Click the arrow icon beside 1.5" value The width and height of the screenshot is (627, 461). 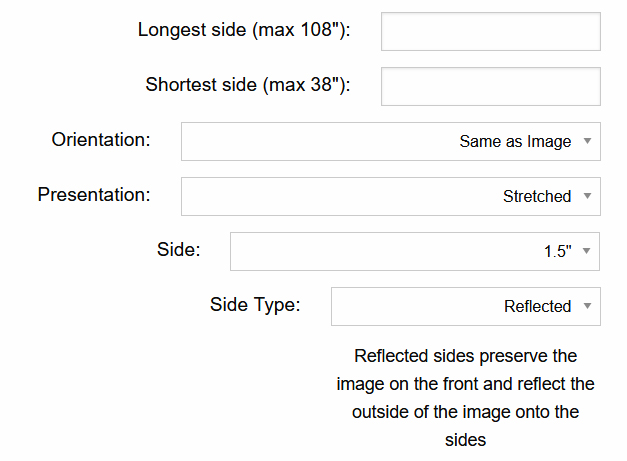587,251
